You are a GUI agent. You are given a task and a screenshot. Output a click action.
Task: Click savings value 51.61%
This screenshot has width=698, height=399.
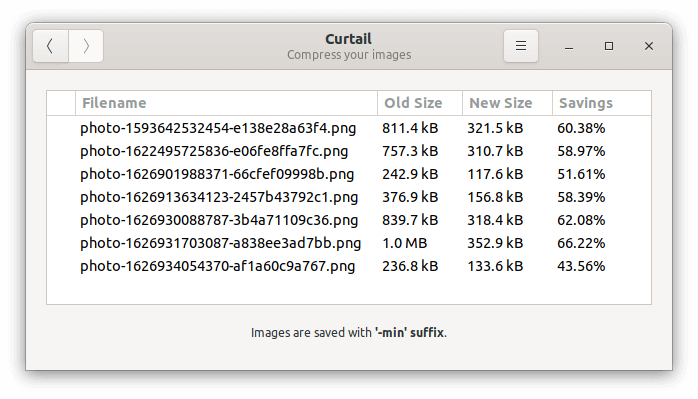point(581,174)
